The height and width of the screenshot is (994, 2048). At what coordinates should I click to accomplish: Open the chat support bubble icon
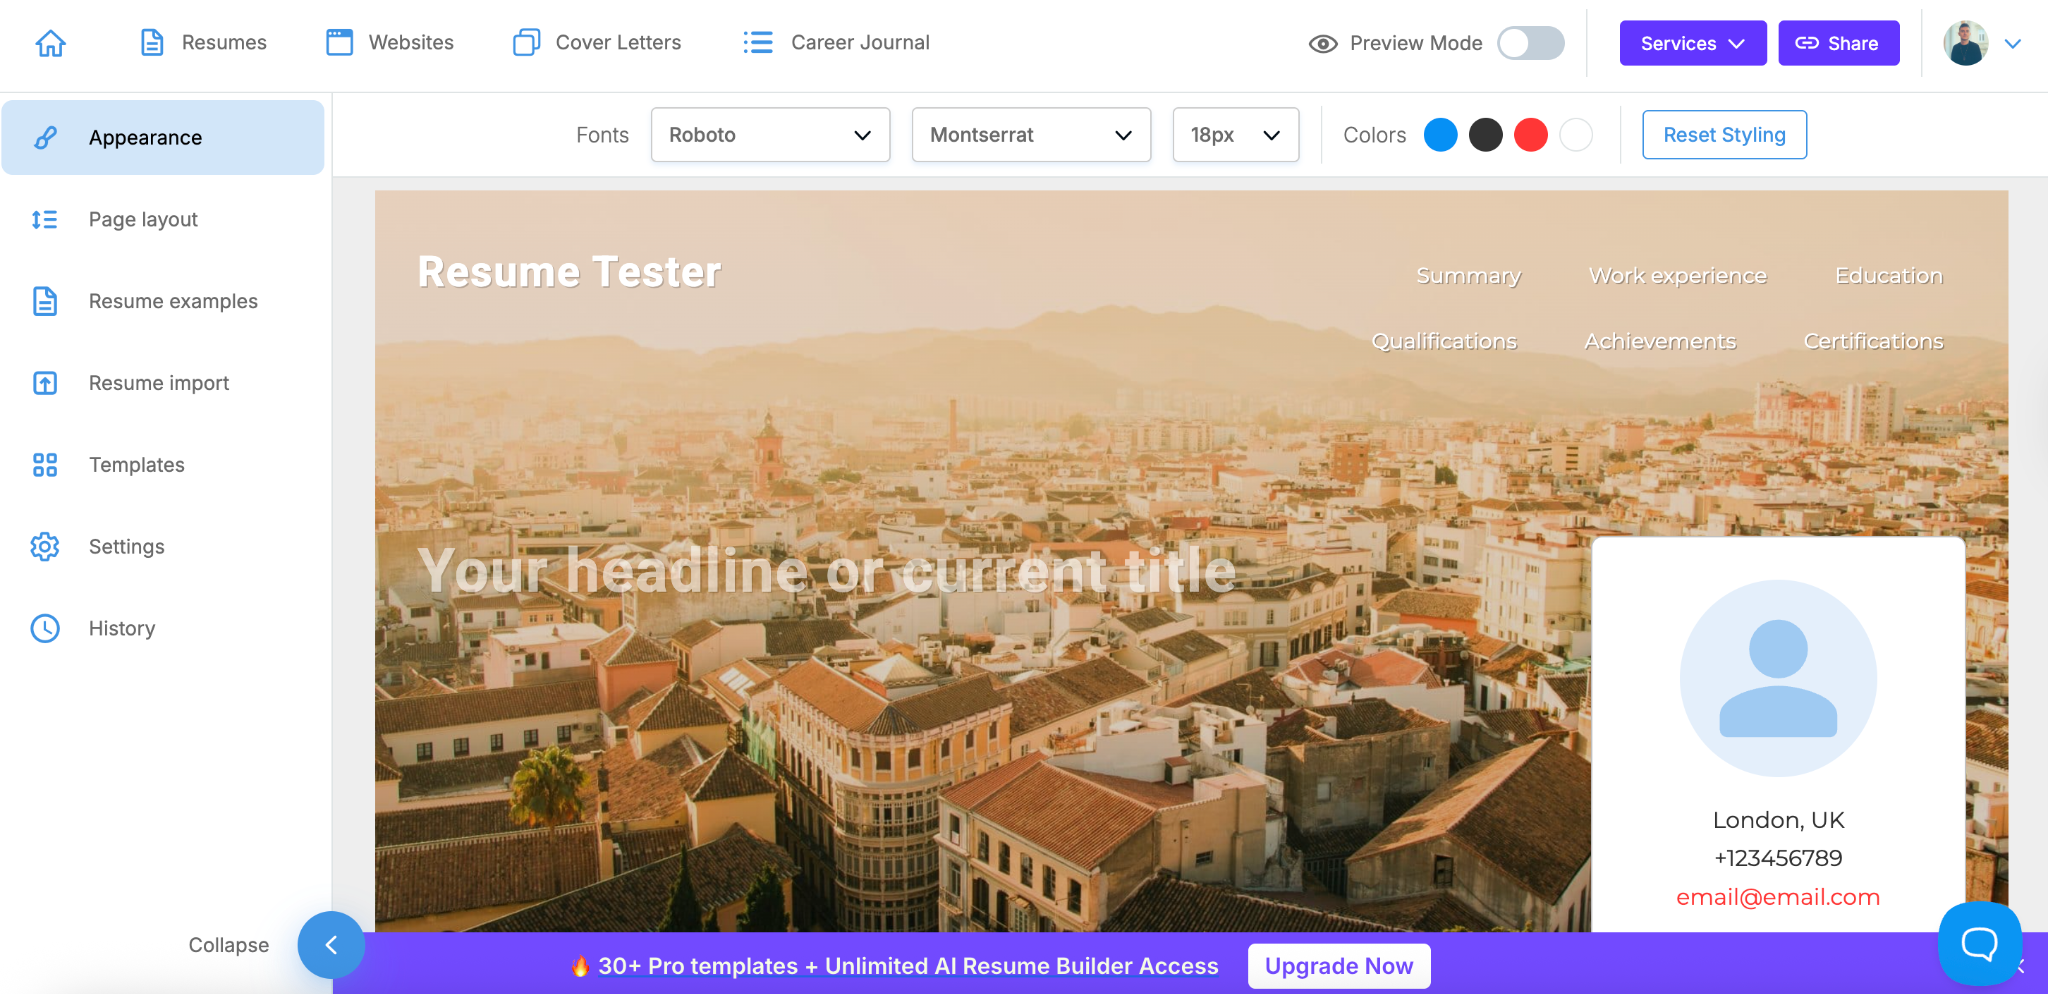(x=1979, y=943)
